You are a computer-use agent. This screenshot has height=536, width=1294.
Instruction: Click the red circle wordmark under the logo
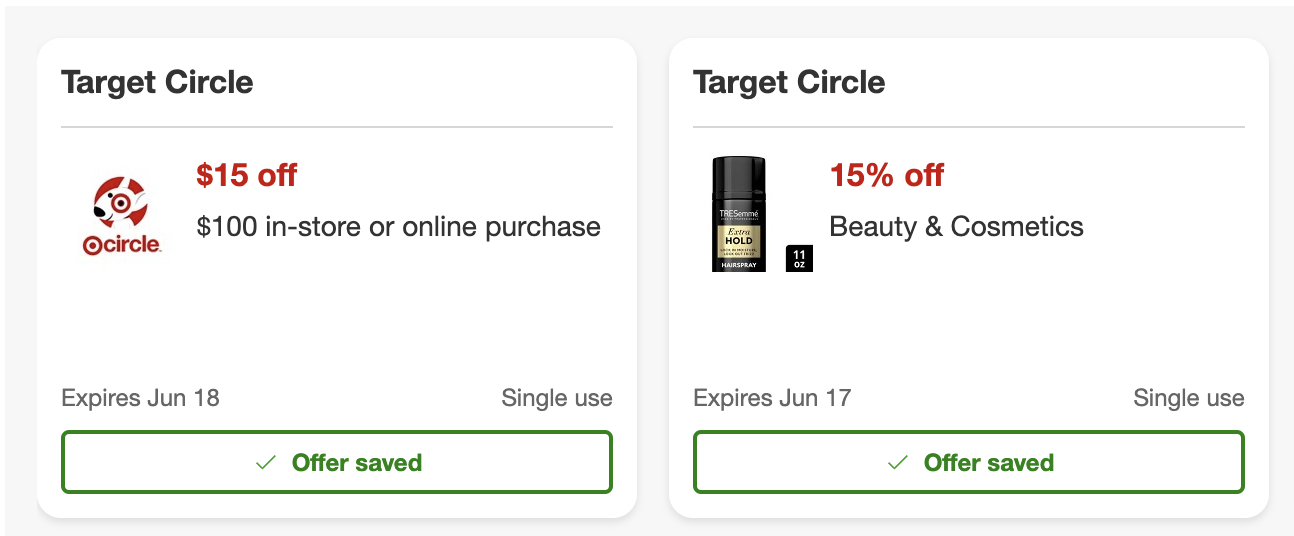click(x=122, y=245)
